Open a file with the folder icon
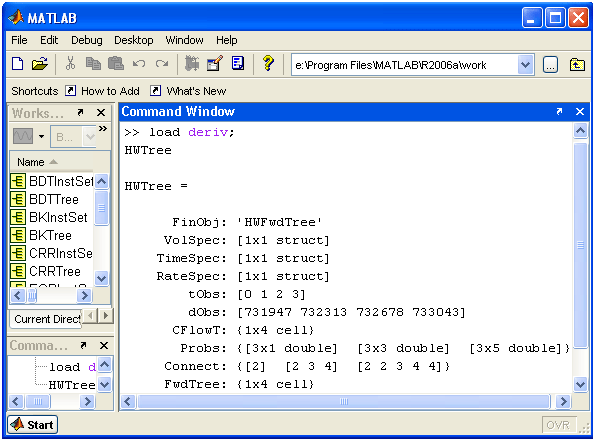 [x=40, y=64]
